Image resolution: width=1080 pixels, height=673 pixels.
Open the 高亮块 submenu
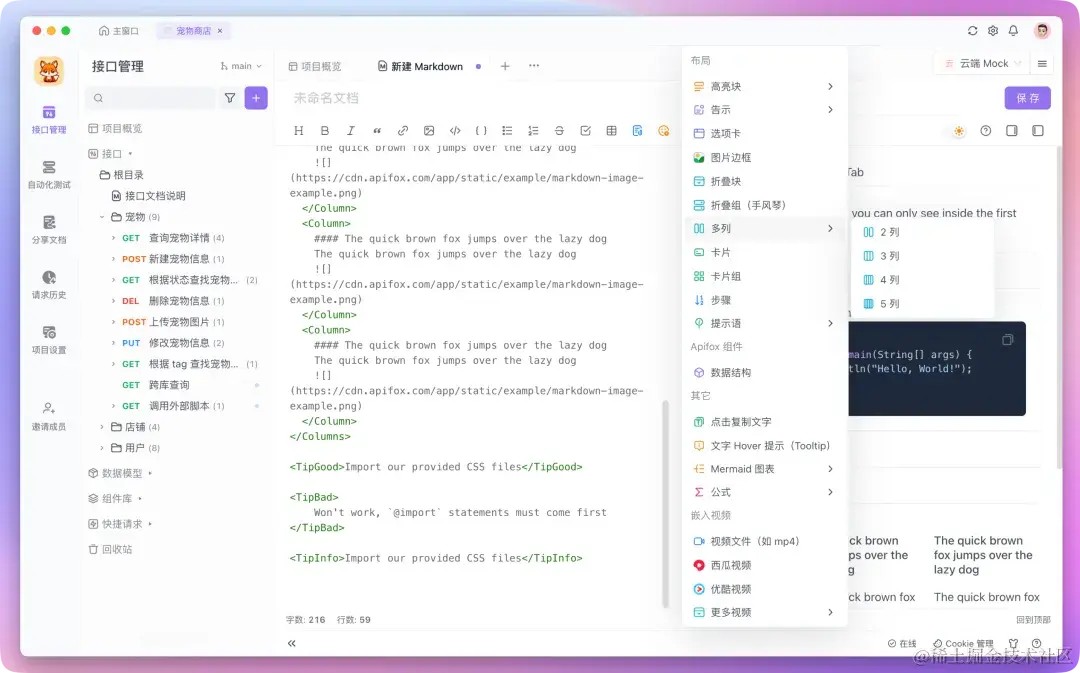tap(764, 87)
